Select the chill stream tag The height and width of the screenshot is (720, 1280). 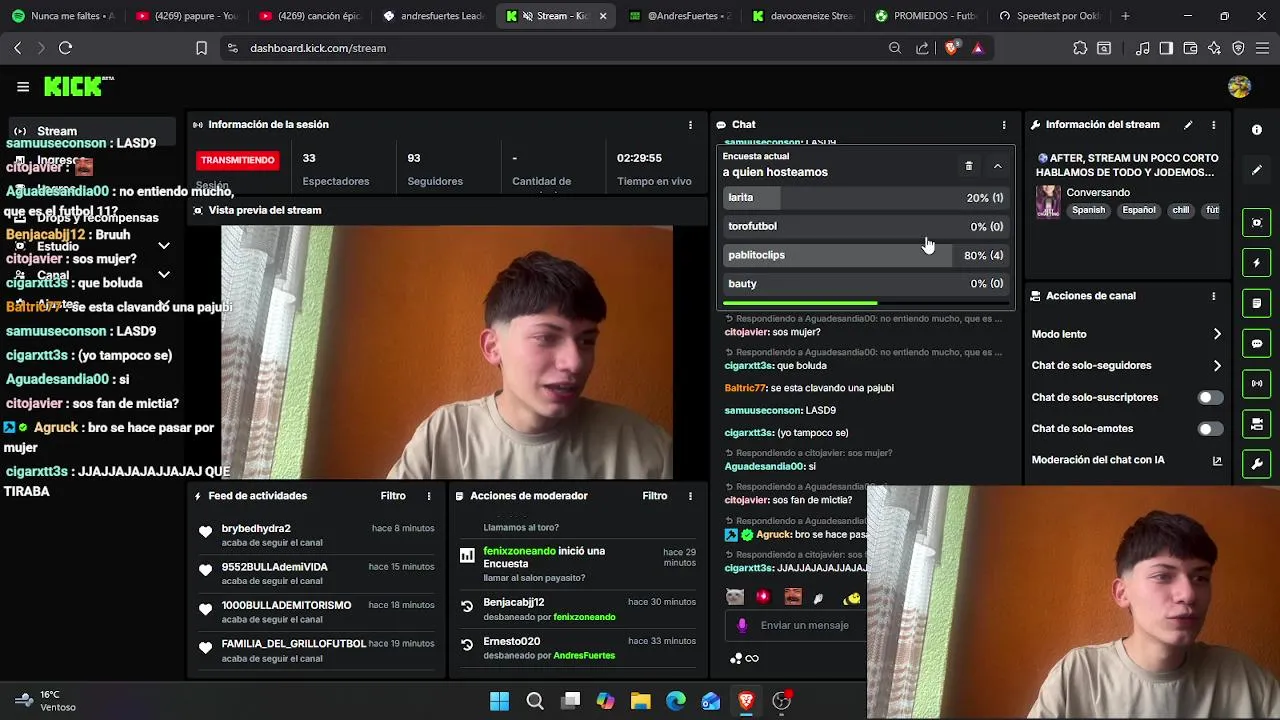point(1181,211)
